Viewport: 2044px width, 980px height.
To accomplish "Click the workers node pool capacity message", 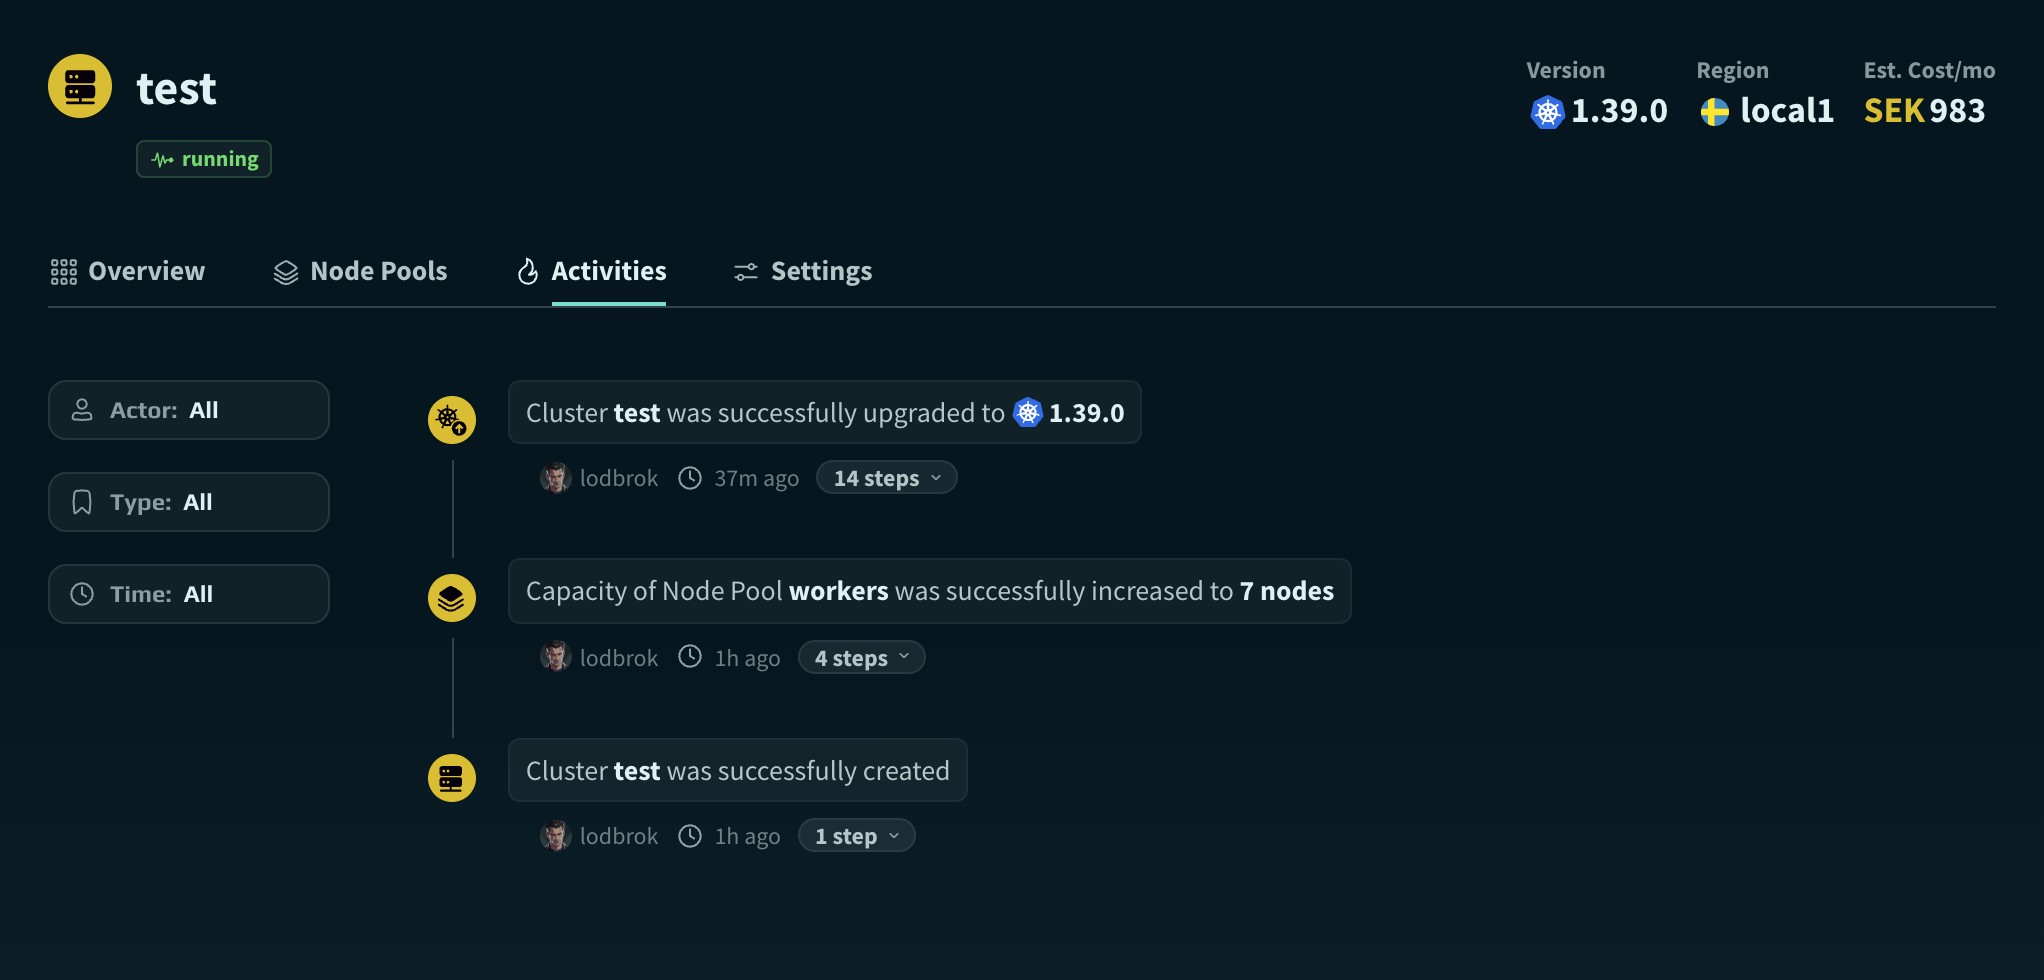I will click(930, 591).
